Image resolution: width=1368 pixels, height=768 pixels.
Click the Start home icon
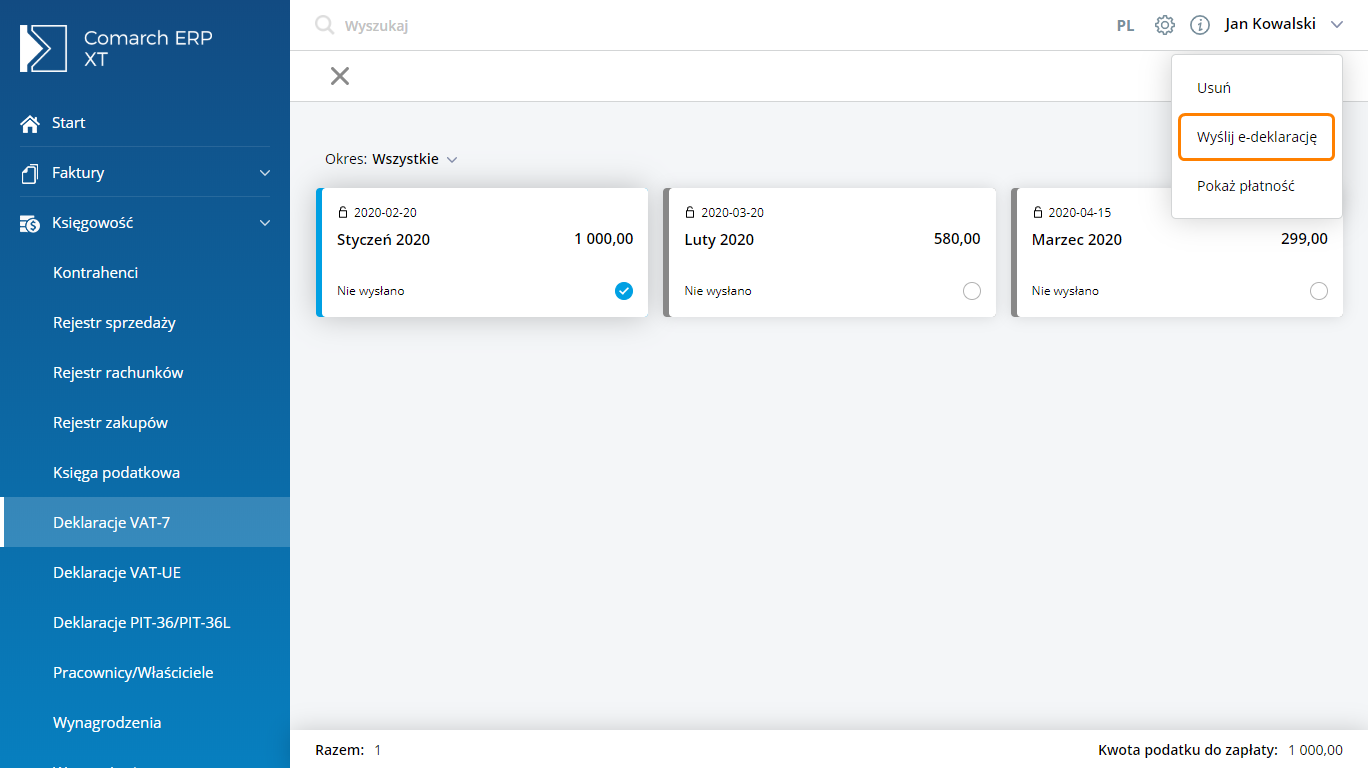(30, 123)
